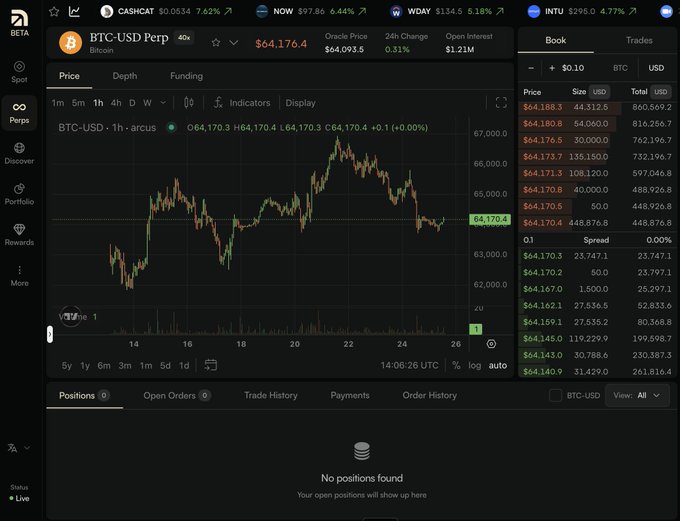This screenshot has width=680, height=521.
Task: Click the INTU ticker icon
Action: click(533, 11)
